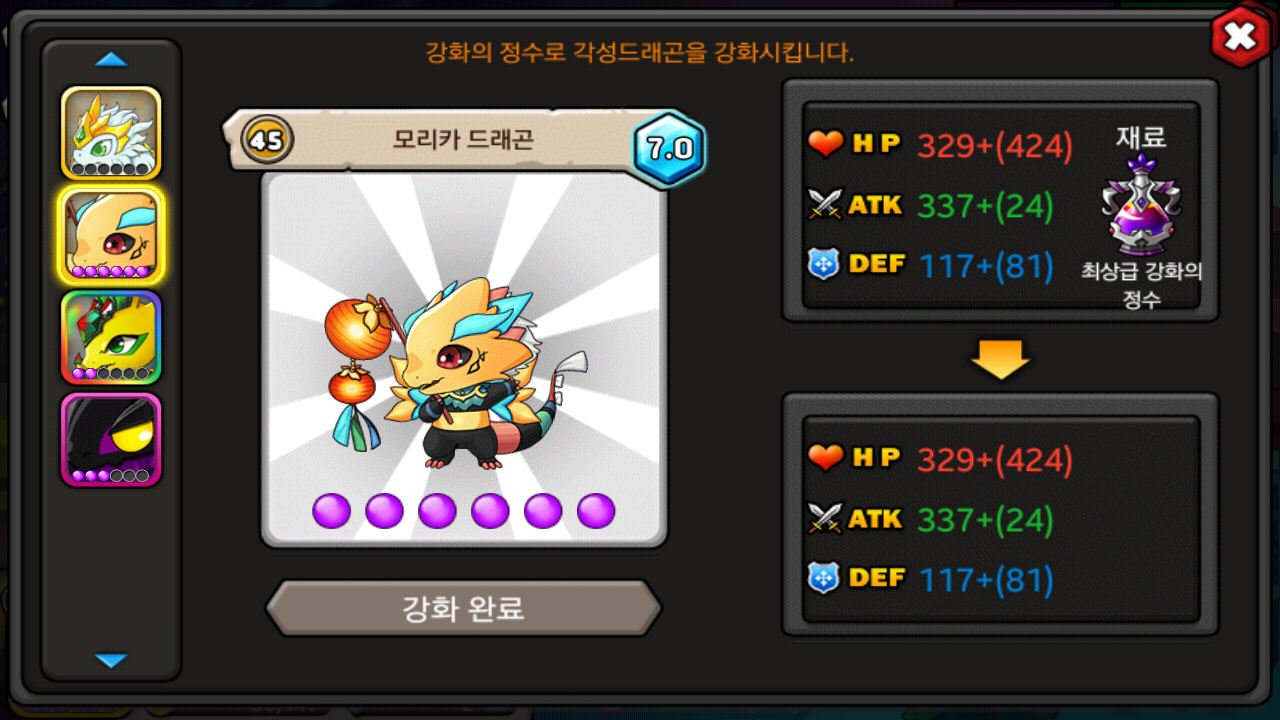Viewport: 1280px width, 720px height.
Task: Tap the first purple enhancement orb
Action: pos(331,511)
